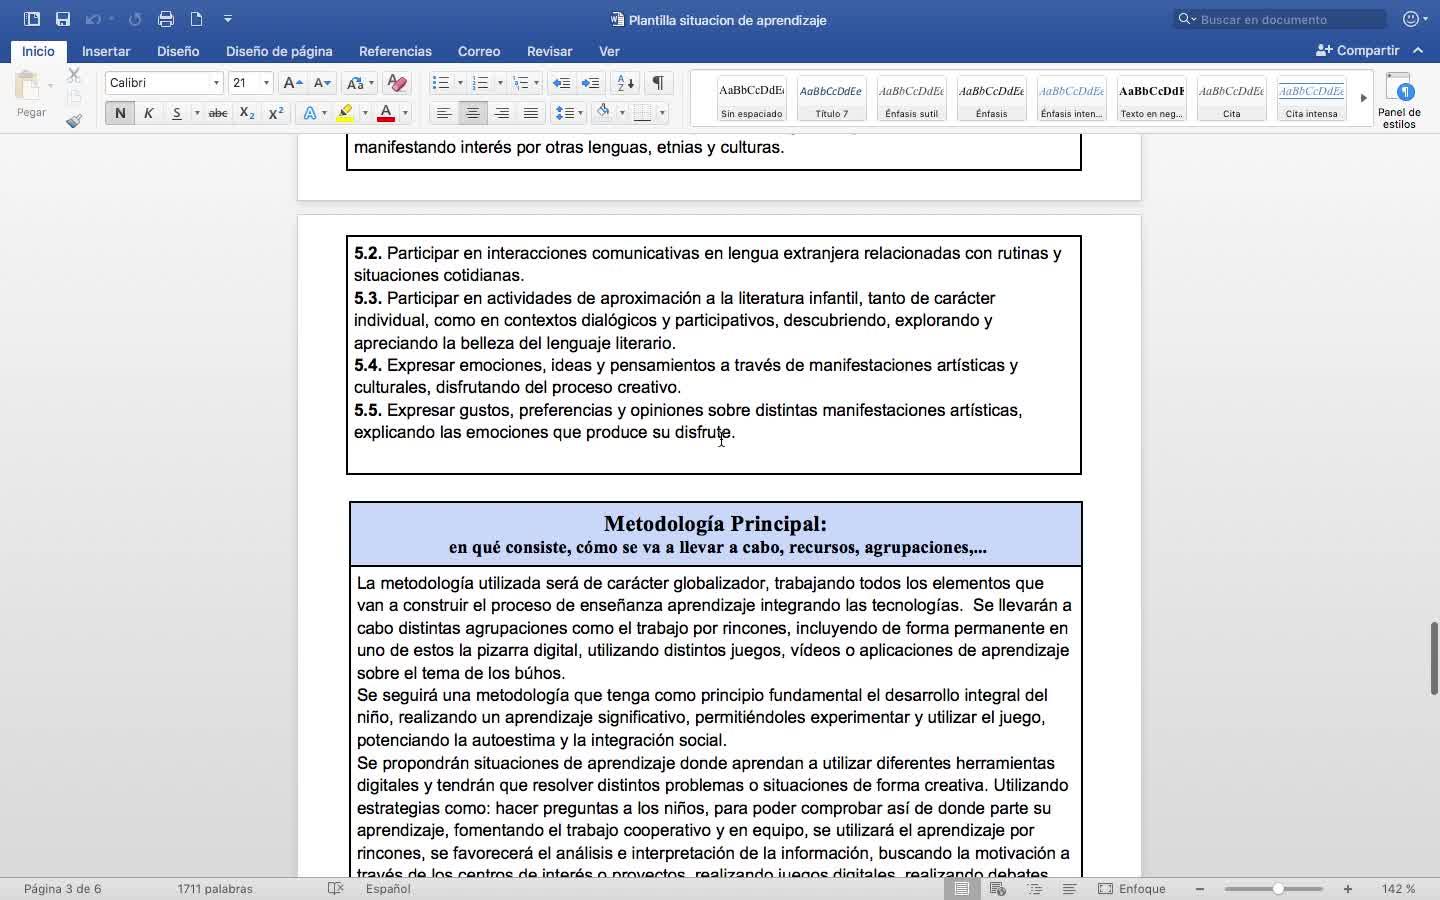
Task: Decrease the paragraph indent
Action: (x=562, y=83)
